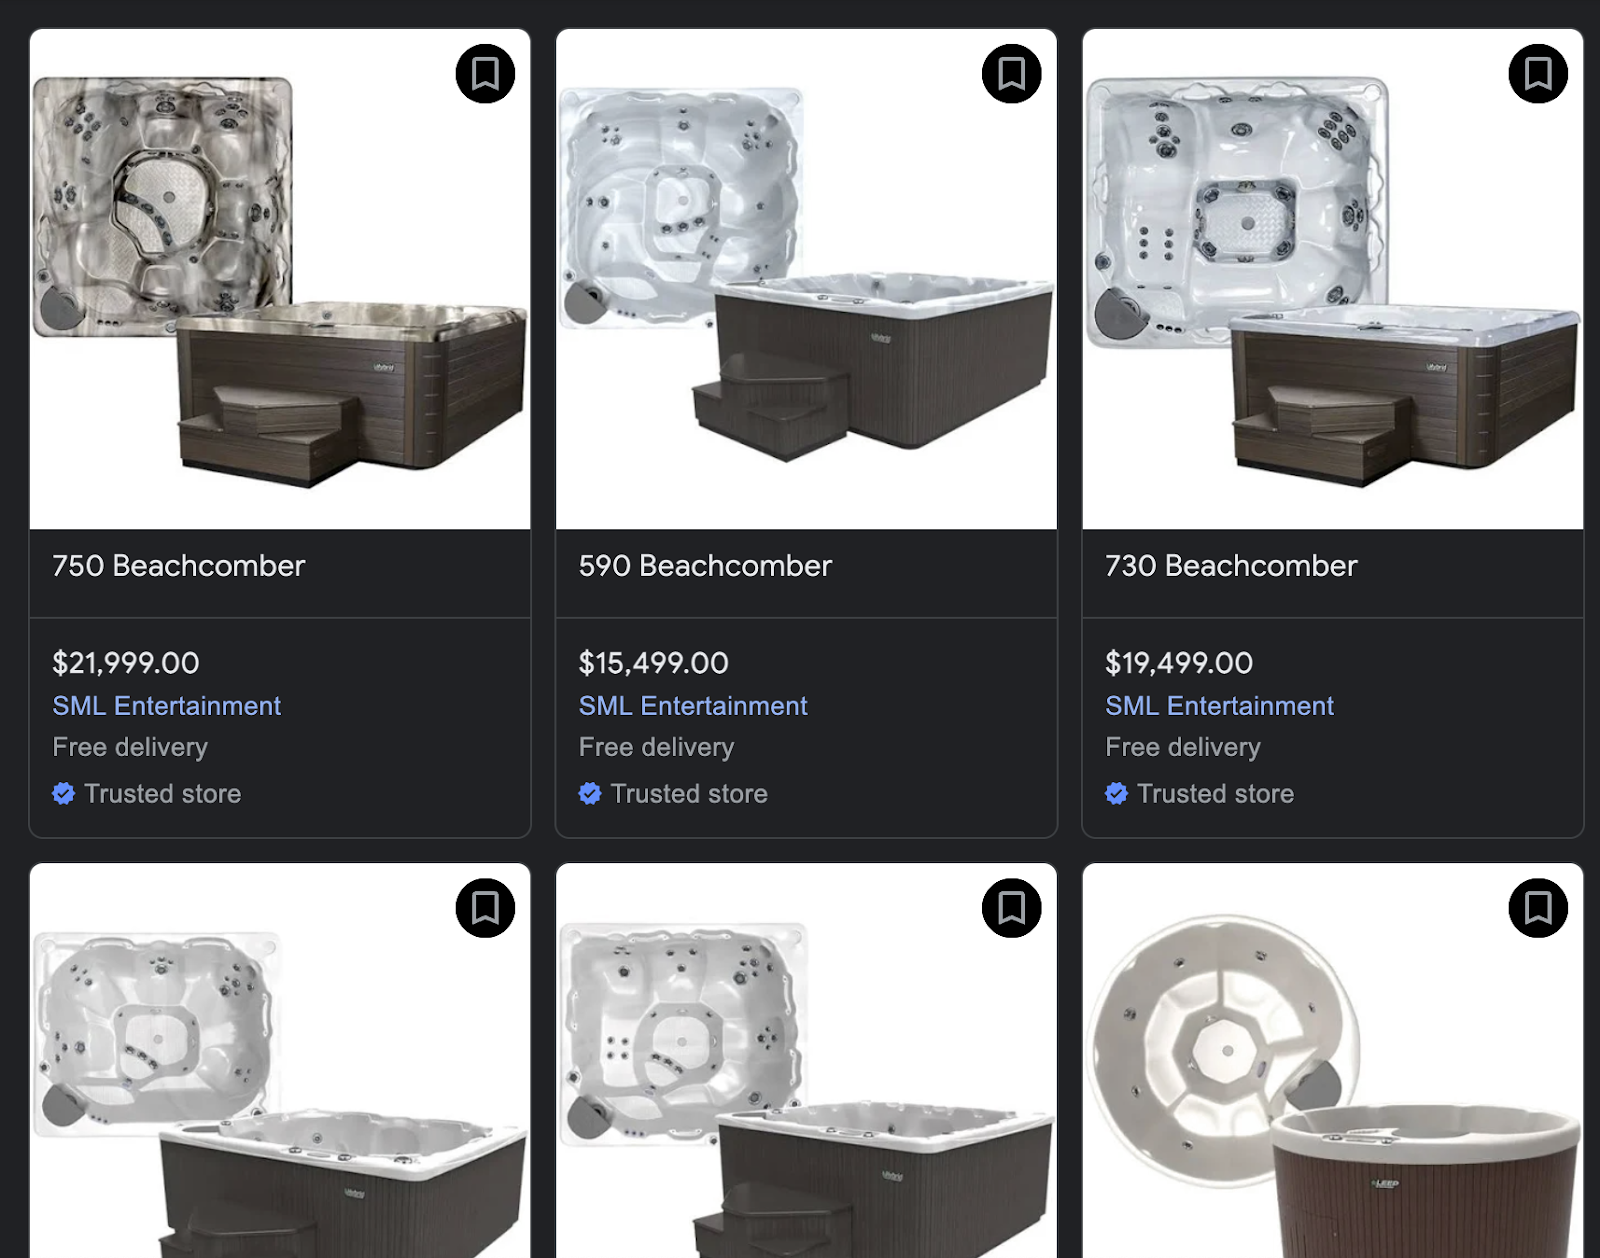Screen dimensions: 1600x1258
Task: Select the $15,499.00 price of 590 Beachcomber
Action: [654, 663]
